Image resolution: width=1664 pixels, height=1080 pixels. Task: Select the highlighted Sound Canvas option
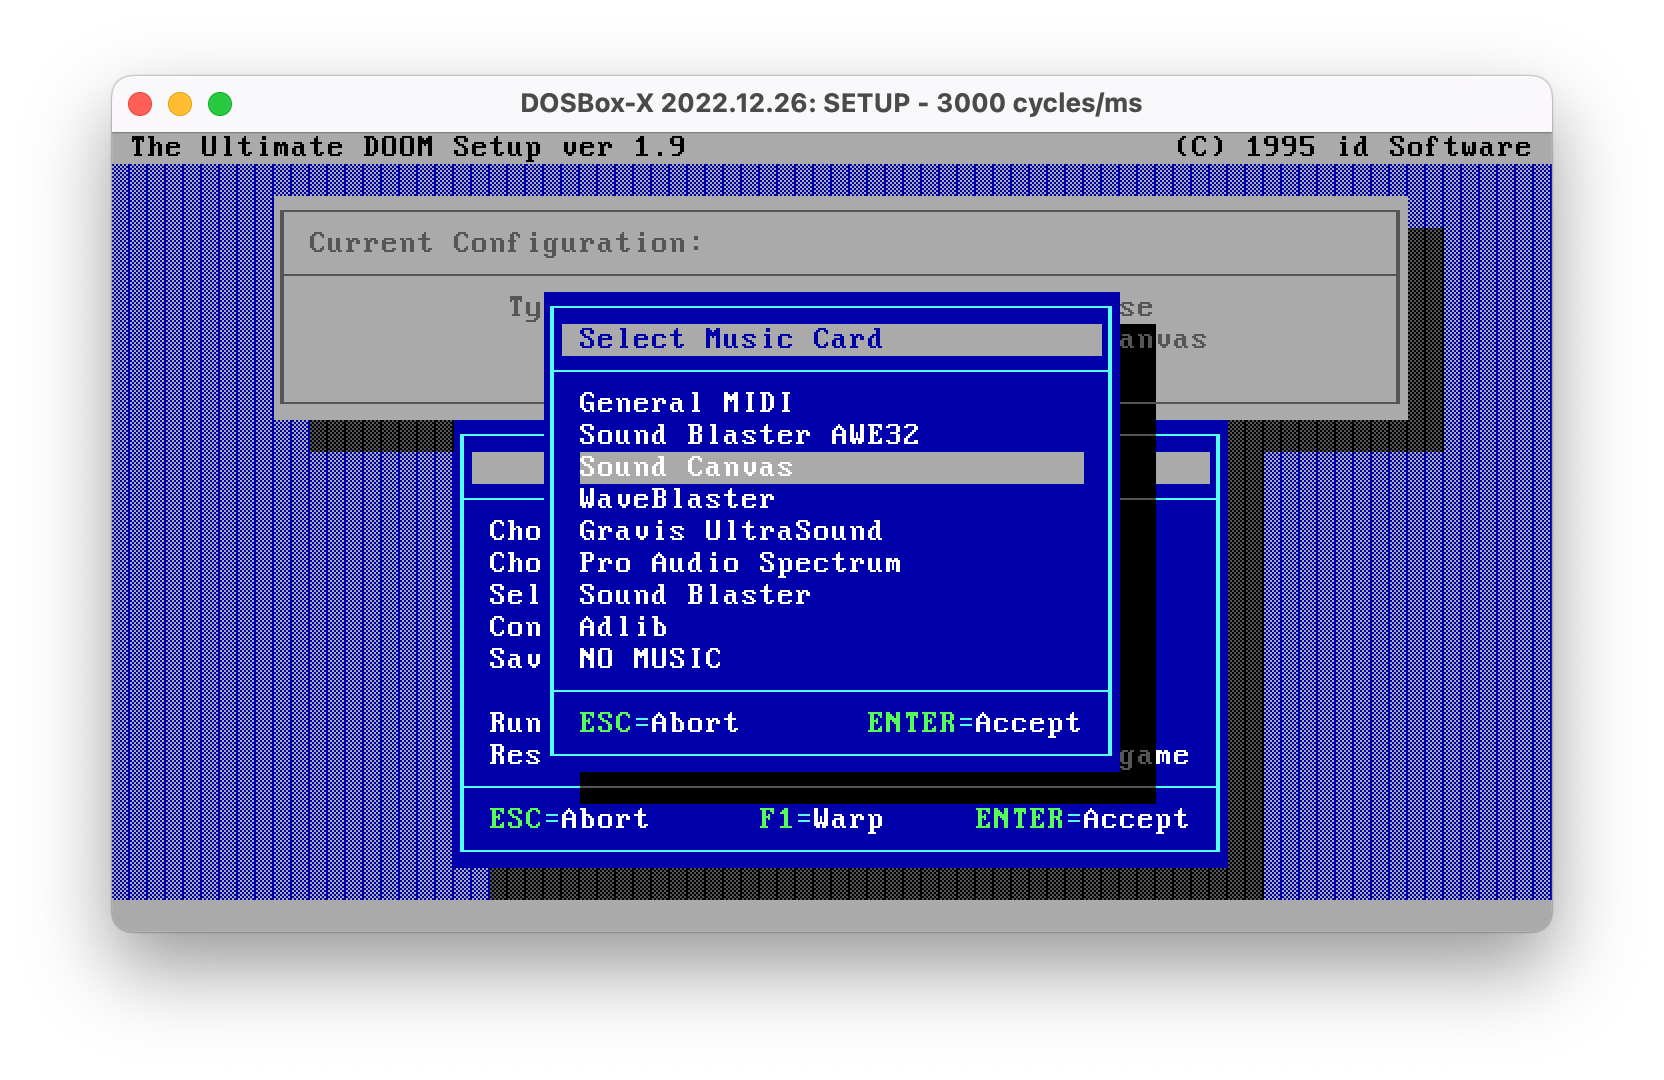click(831, 467)
